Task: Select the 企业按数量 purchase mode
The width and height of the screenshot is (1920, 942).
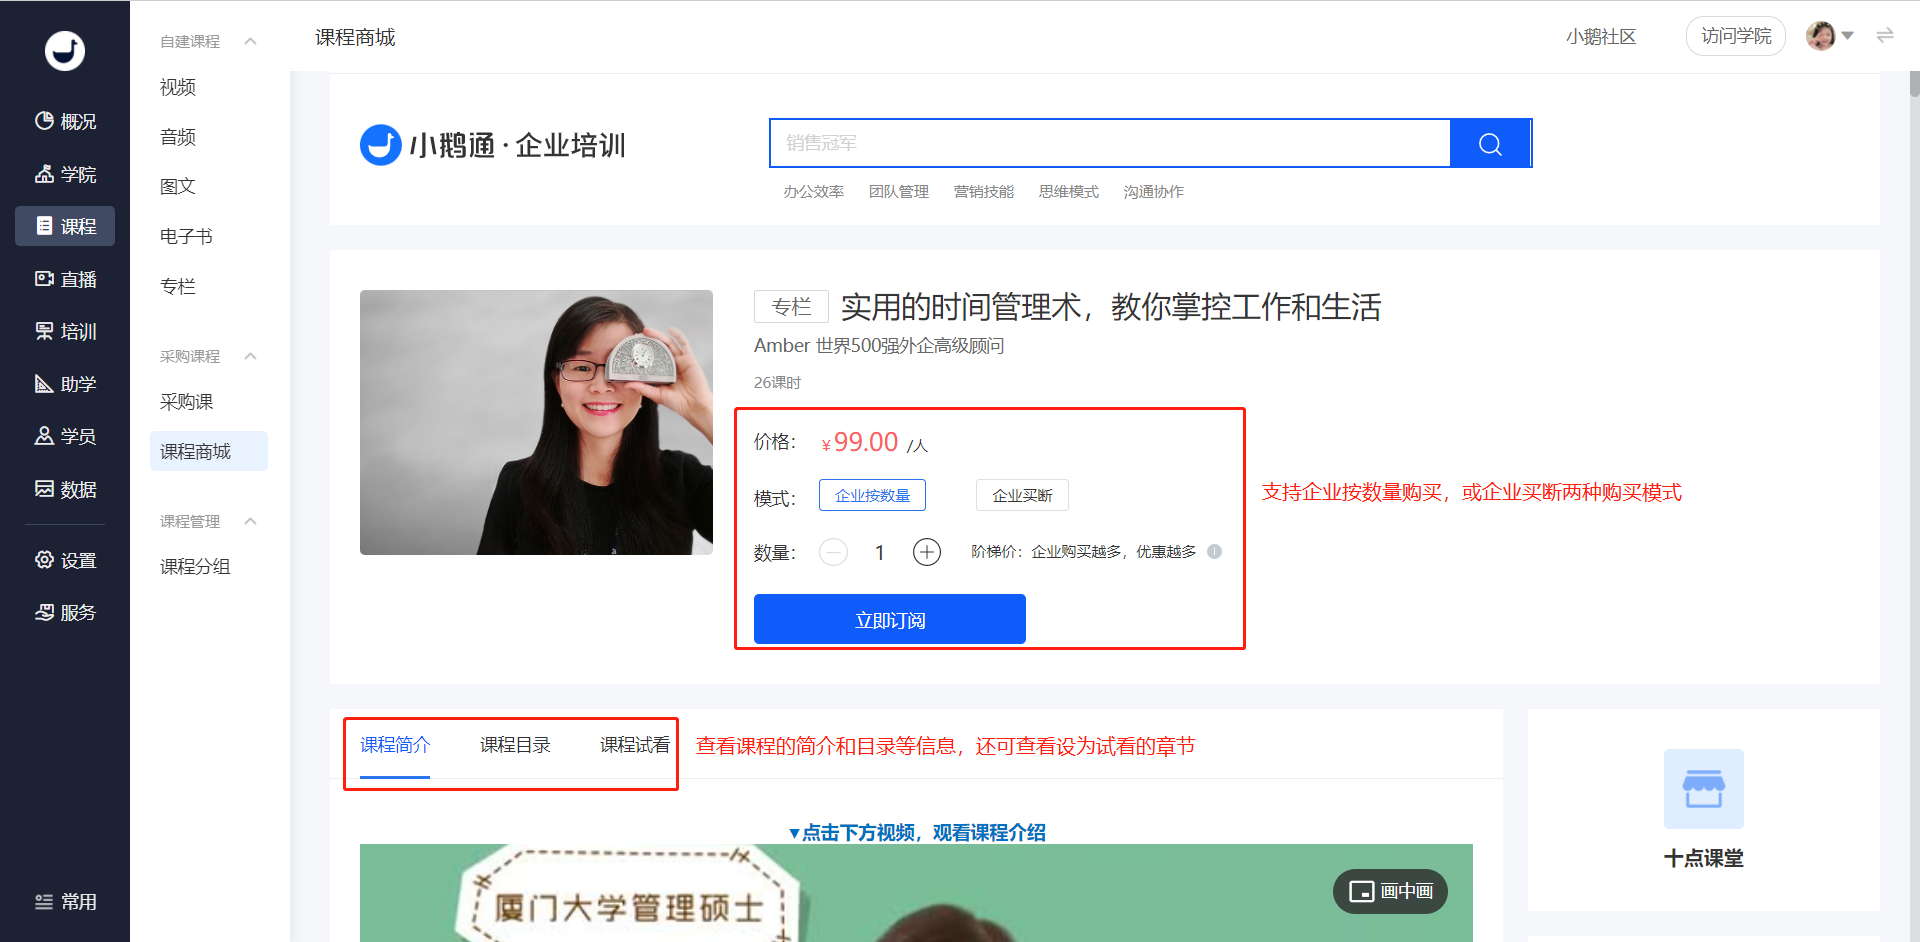Action: click(872, 495)
